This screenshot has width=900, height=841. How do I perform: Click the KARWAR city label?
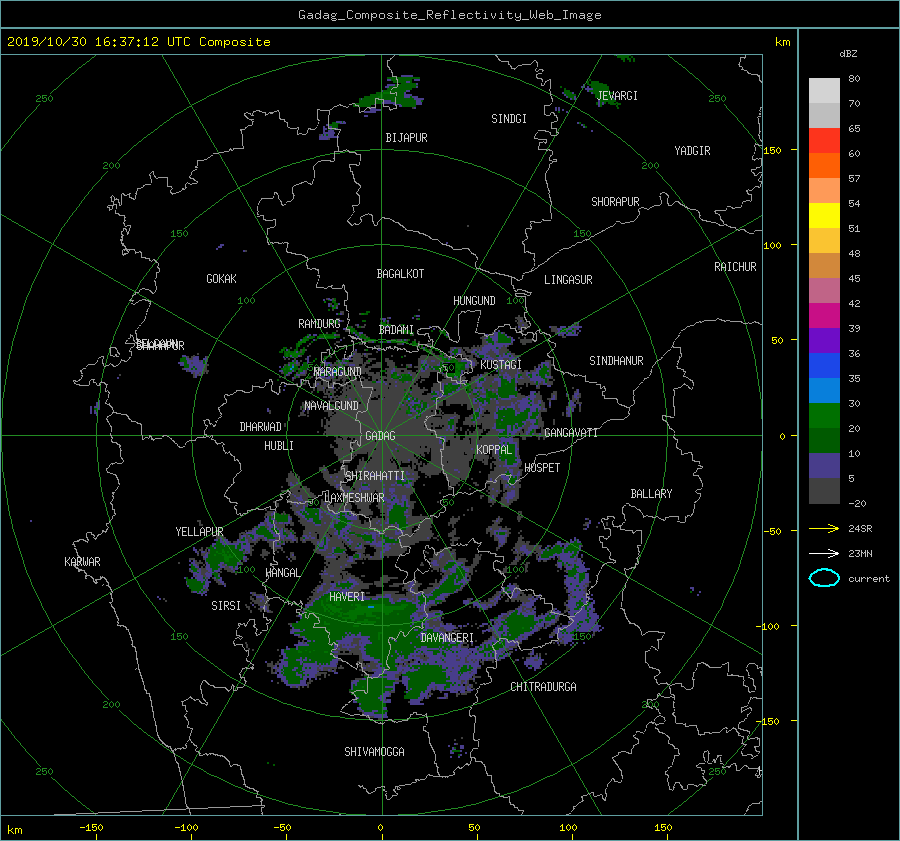point(82,562)
